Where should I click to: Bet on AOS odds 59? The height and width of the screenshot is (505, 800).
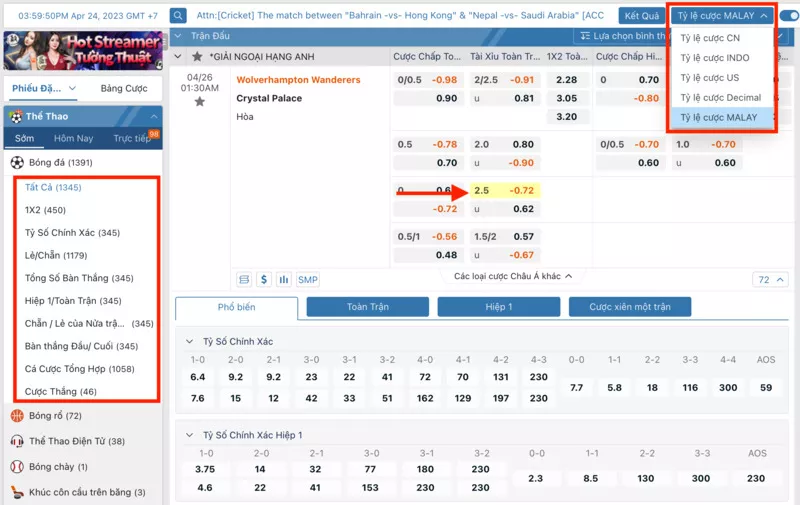pyautogui.click(x=766, y=388)
